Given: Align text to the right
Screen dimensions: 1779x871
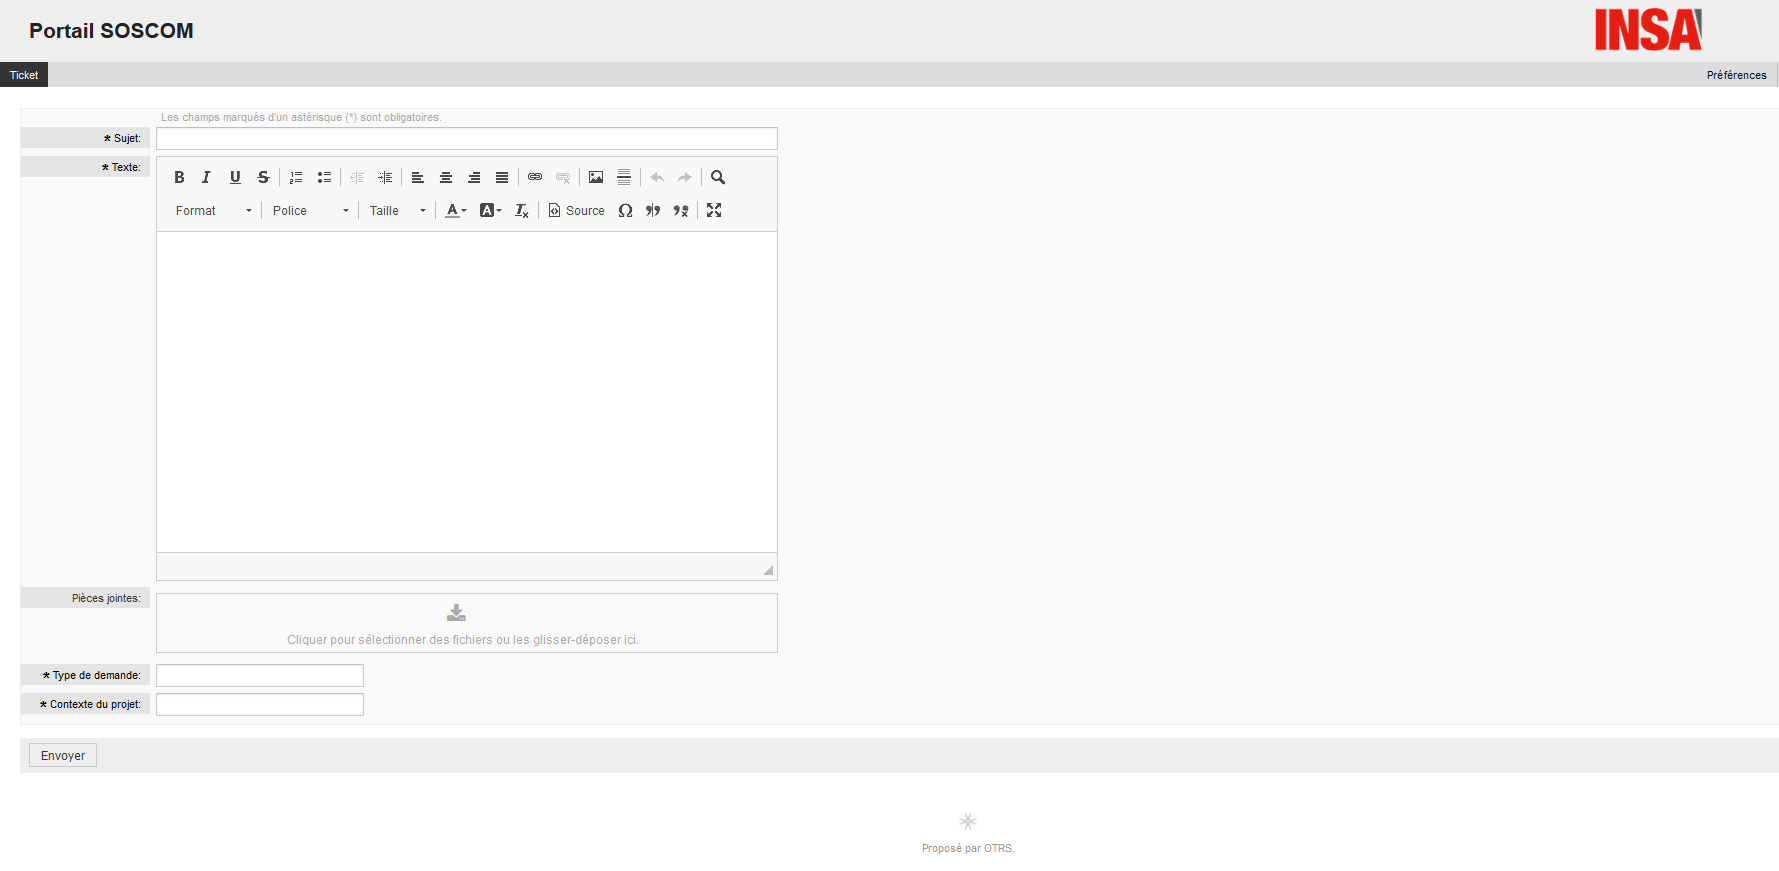Looking at the screenshot, I should point(474,177).
